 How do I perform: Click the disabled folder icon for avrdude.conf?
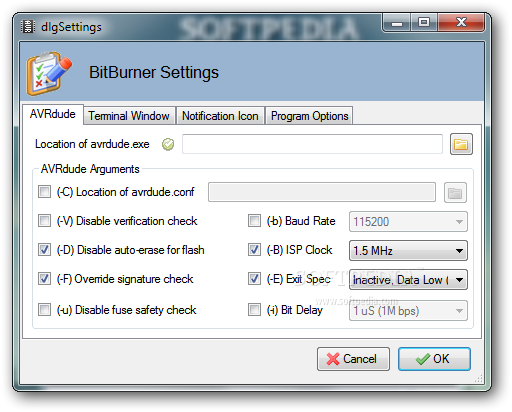click(x=455, y=192)
